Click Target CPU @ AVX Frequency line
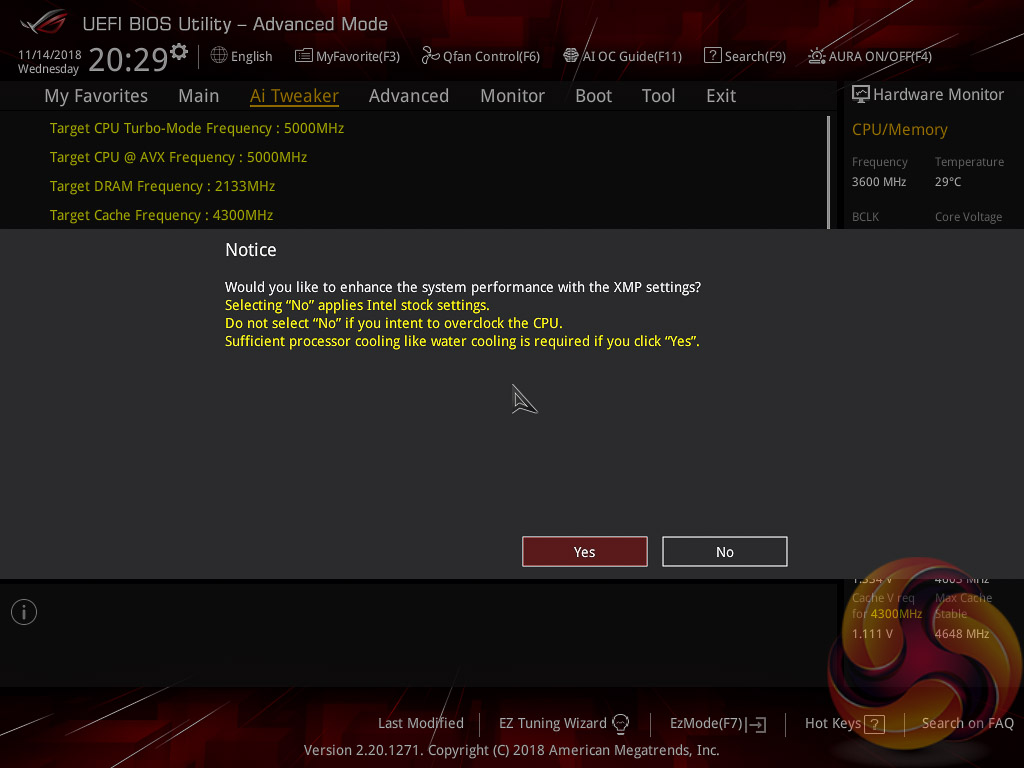The image size is (1024, 768). tap(178, 157)
